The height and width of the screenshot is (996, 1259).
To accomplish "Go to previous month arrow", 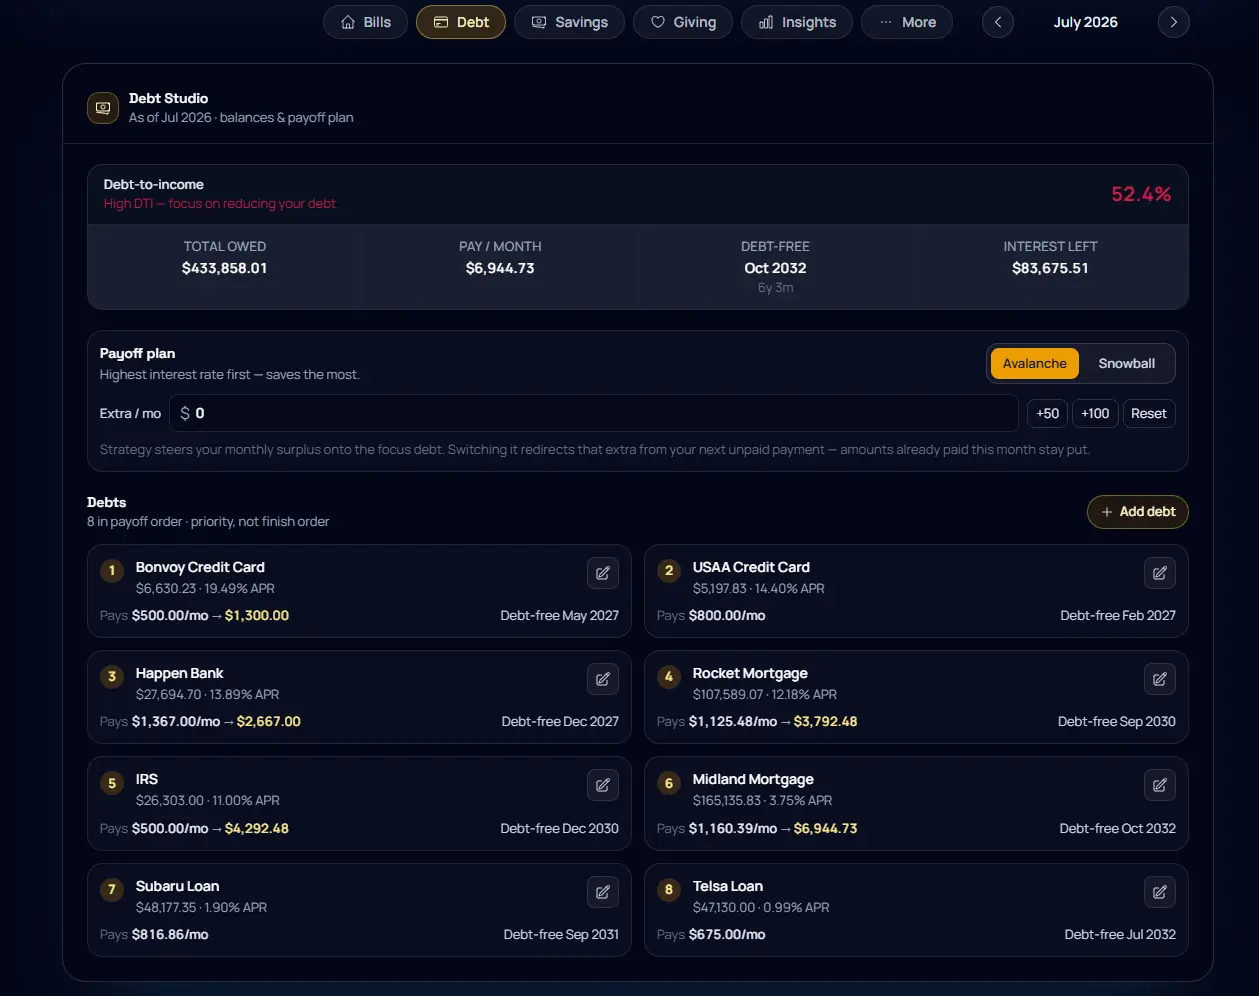I will 998,22.
